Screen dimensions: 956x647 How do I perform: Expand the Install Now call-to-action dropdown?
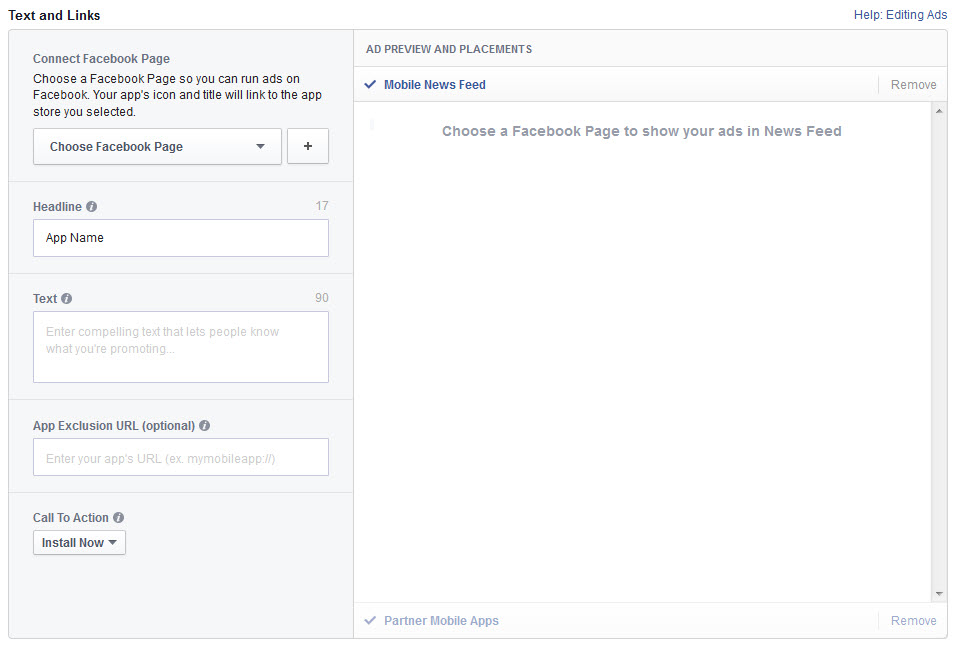(x=79, y=543)
